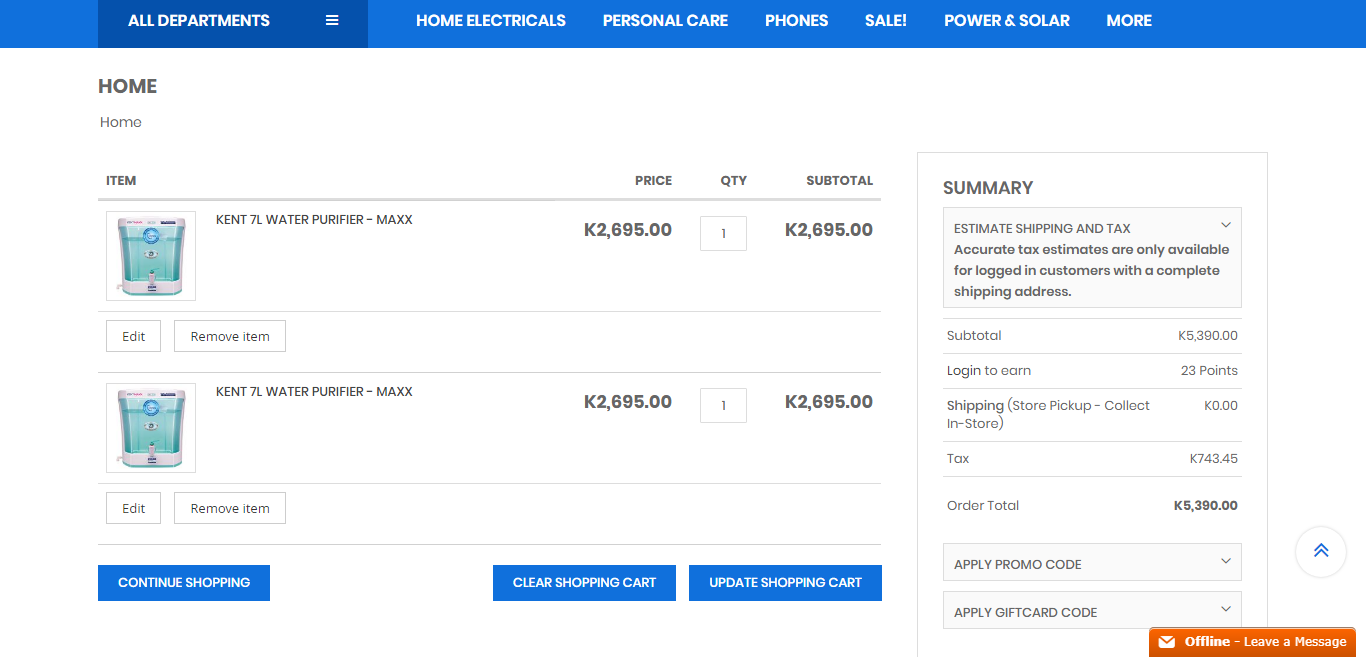Image resolution: width=1366 pixels, height=657 pixels.
Task: Click the Home breadcrumb link
Action: tap(121, 122)
